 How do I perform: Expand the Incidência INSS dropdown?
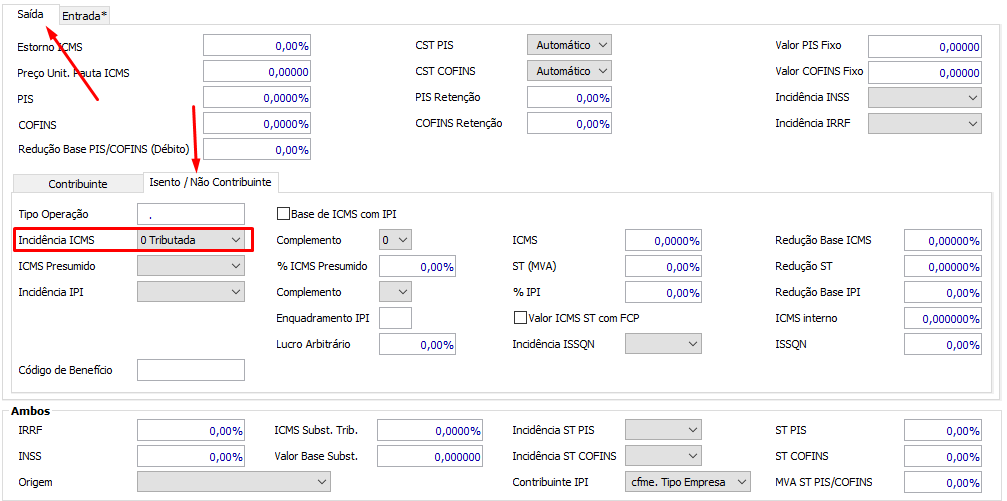coord(924,97)
